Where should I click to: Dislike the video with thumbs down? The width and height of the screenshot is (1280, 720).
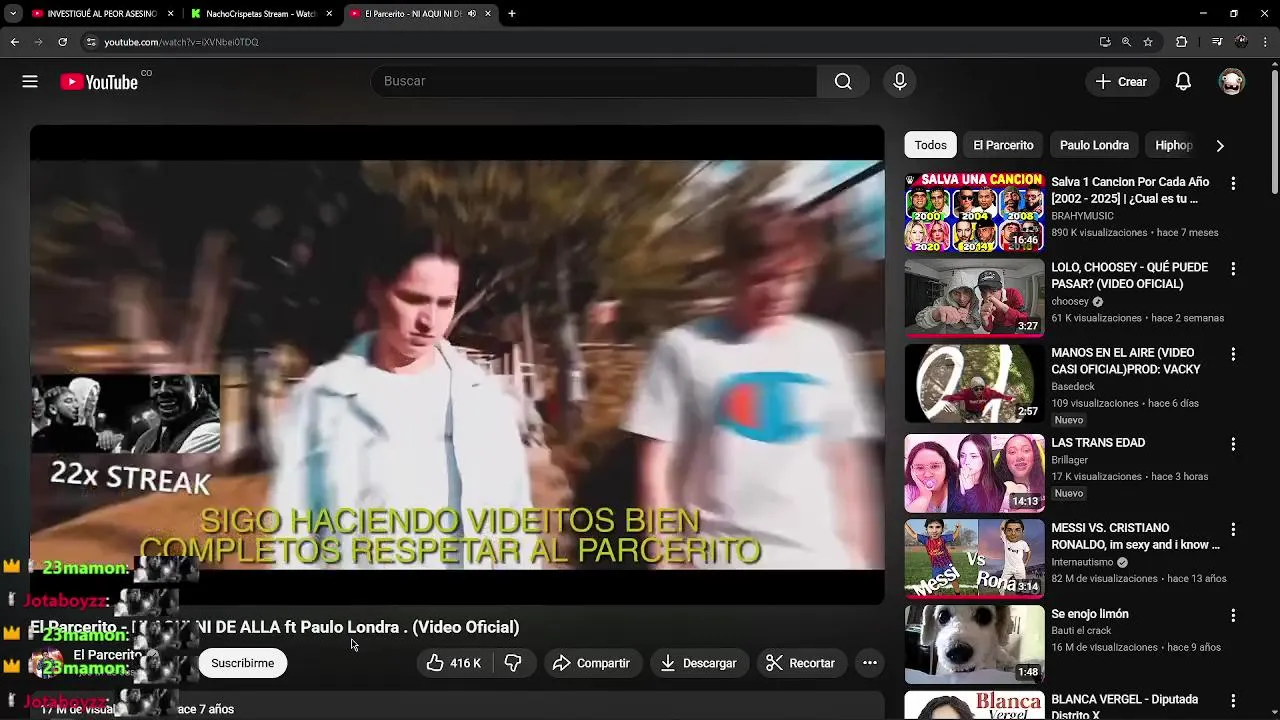(x=513, y=663)
